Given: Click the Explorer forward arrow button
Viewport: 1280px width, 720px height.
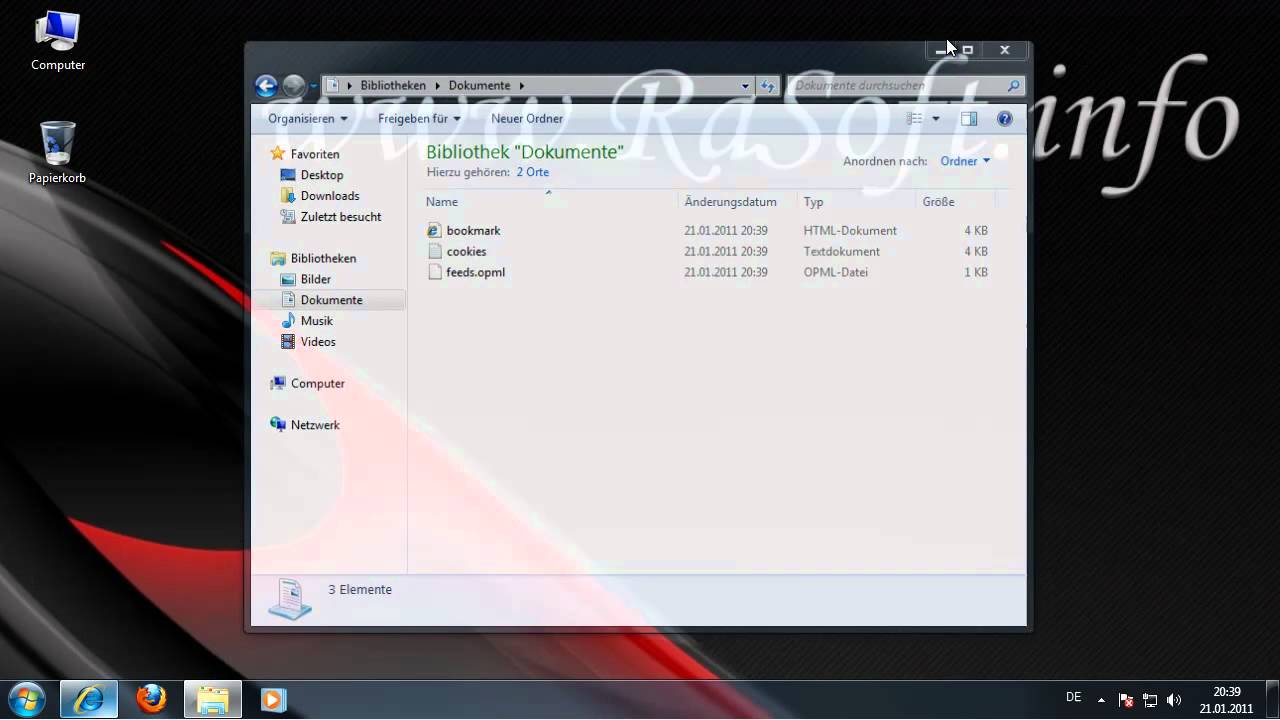Looking at the screenshot, I should point(293,86).
